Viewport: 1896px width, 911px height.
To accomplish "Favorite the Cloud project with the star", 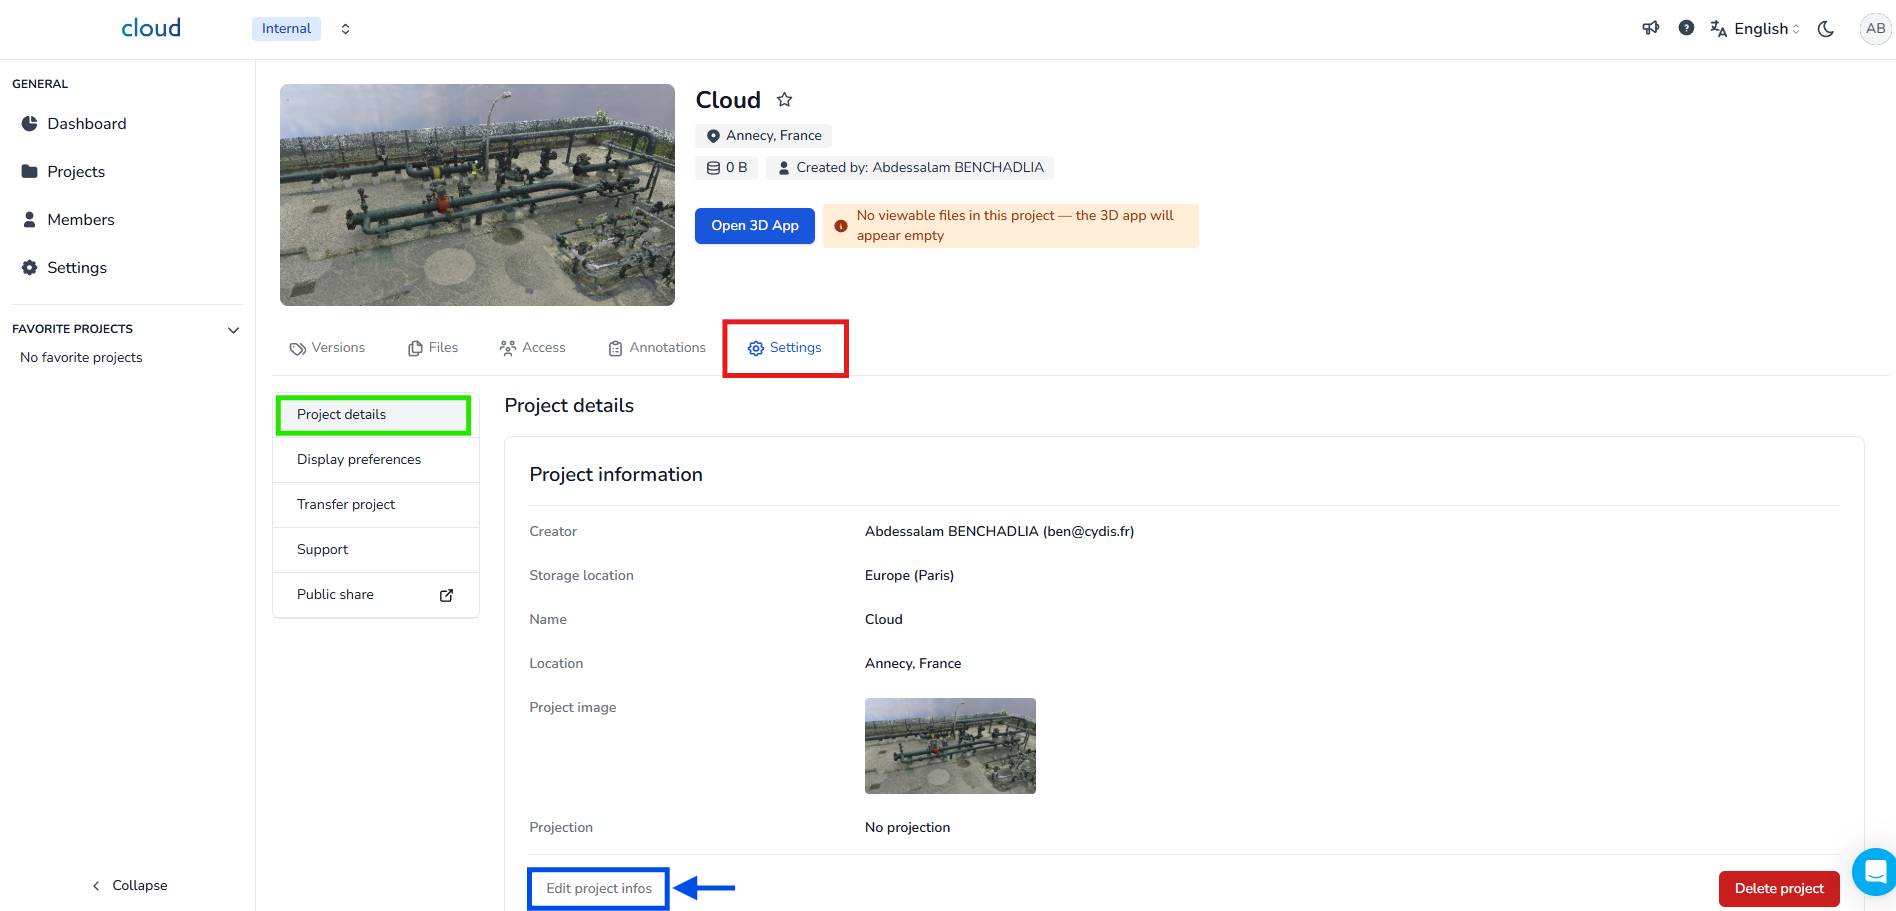I will [x=785, y=100].
